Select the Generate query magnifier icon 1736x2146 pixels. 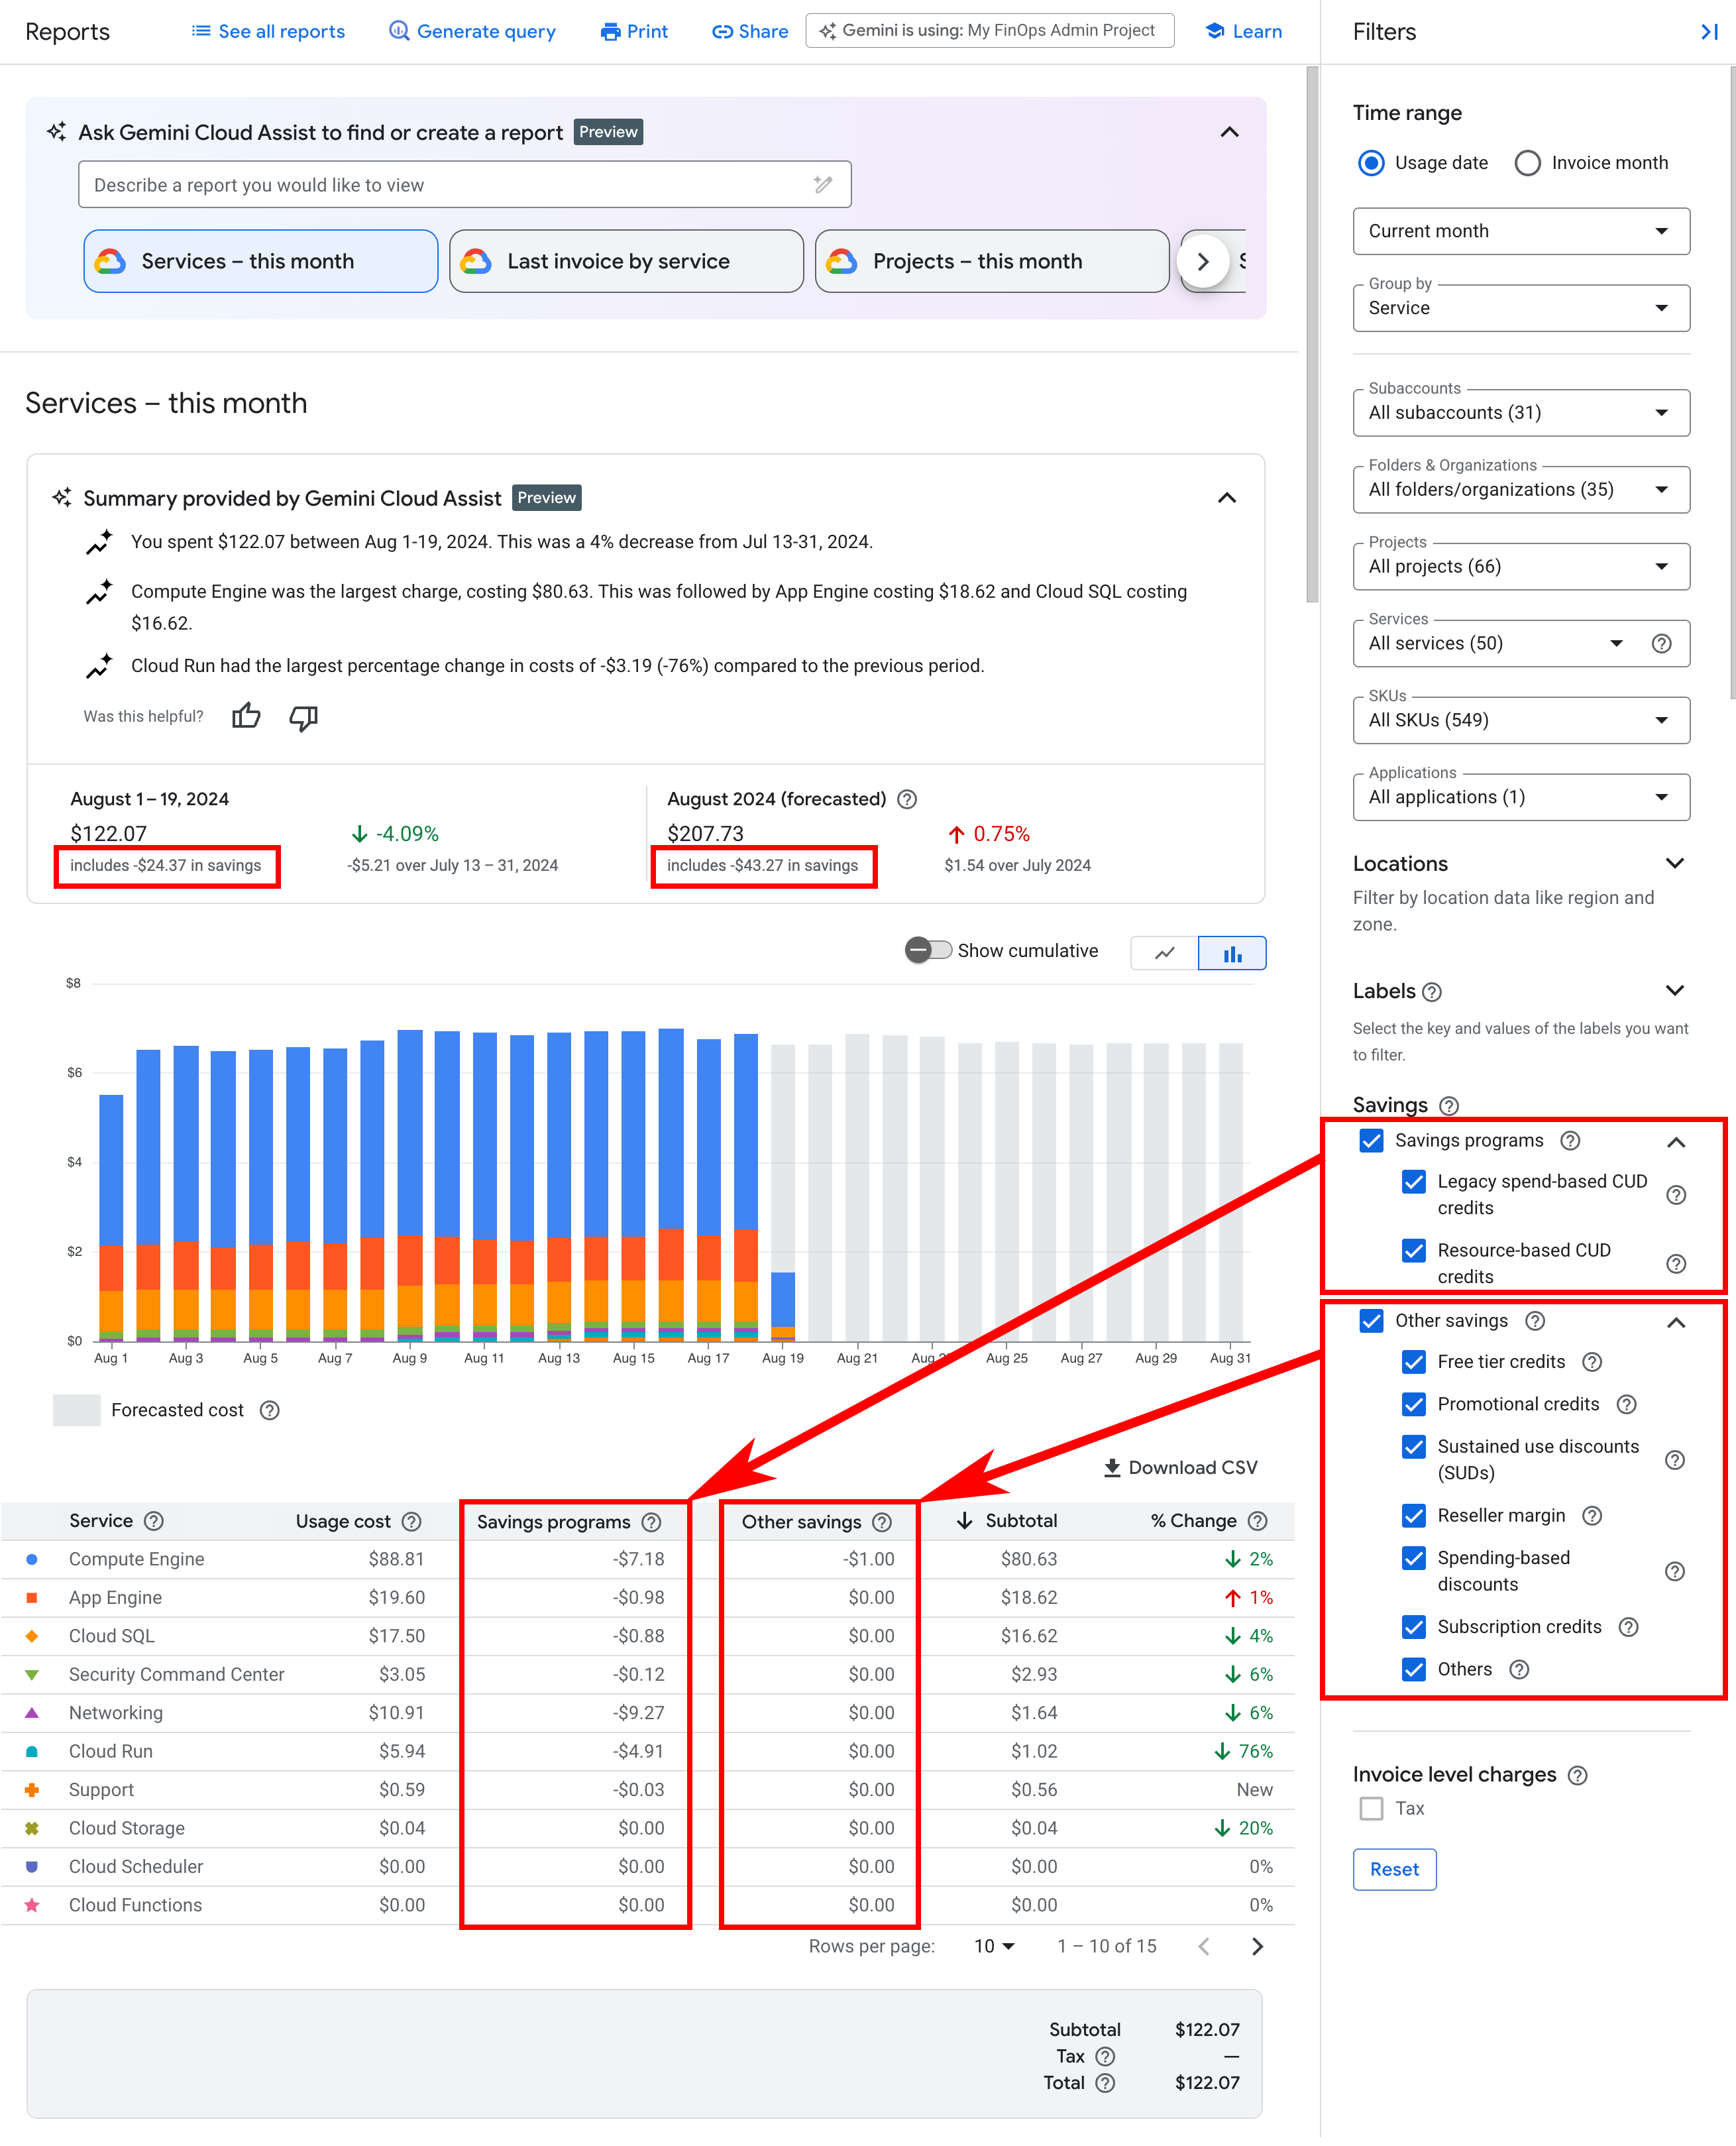pos(398,31)
